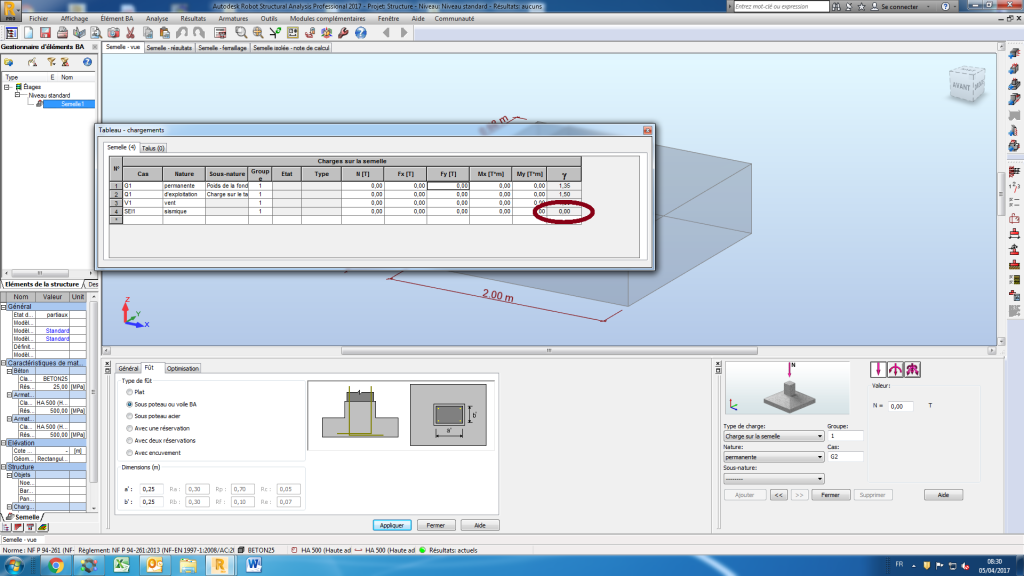
Task: Choose 'Sous poteau acier' radio option
Action: [x=127, y=416]
